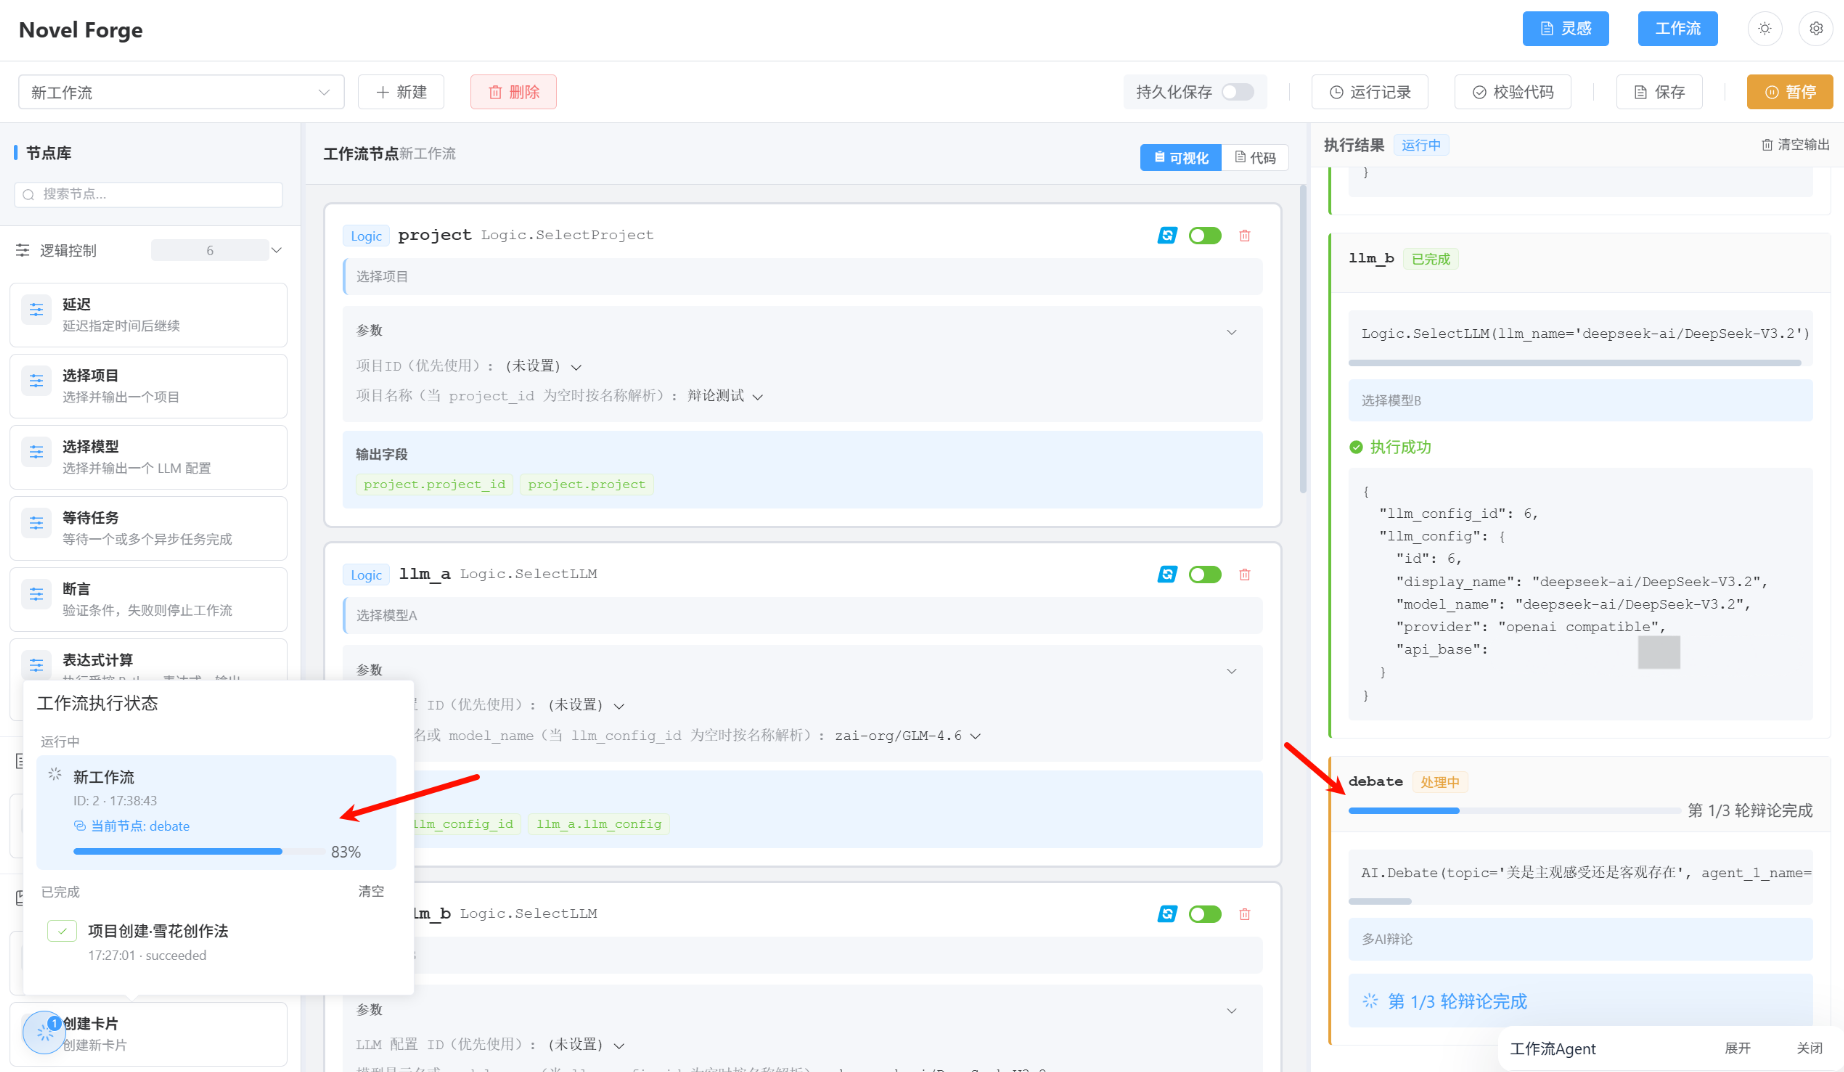This screenshot has height=1072, width=1844.
Task: Toggle the light/dark theme sun icon
Action: 1765,29
